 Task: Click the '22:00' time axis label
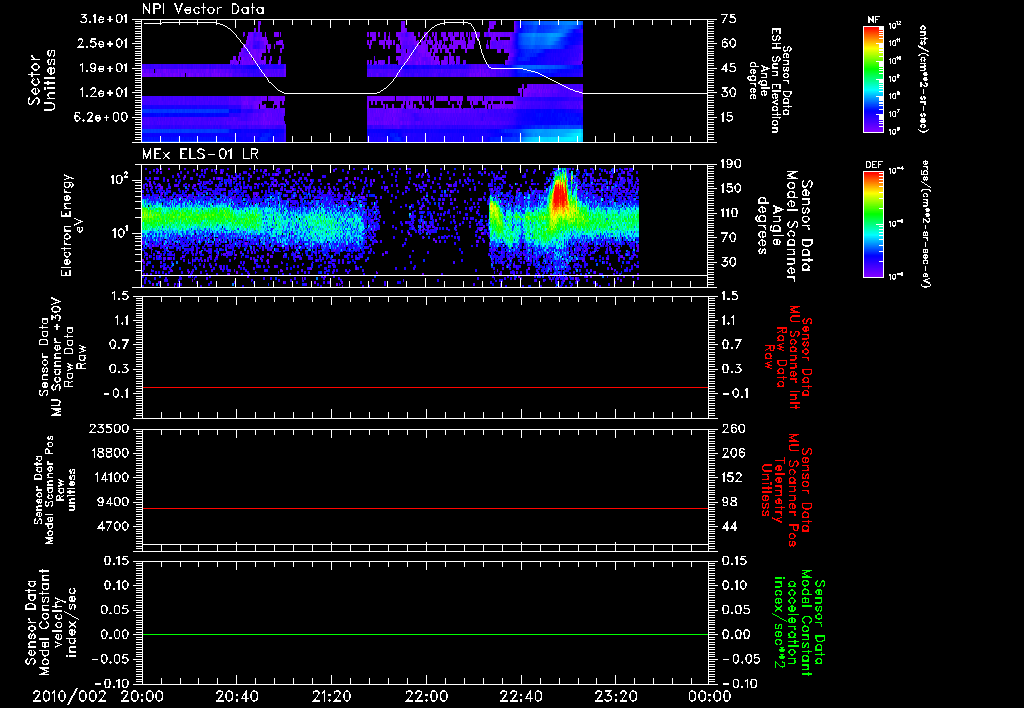426,696
